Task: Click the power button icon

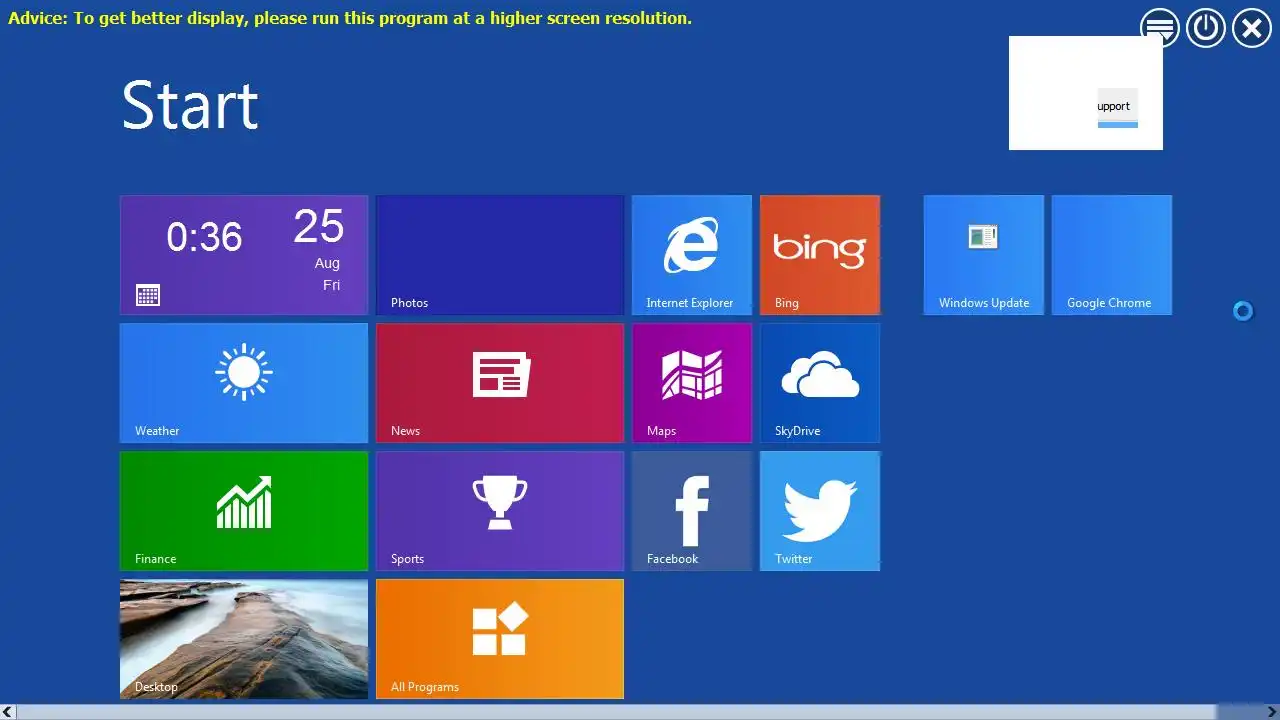Action: click(1206, 28)
